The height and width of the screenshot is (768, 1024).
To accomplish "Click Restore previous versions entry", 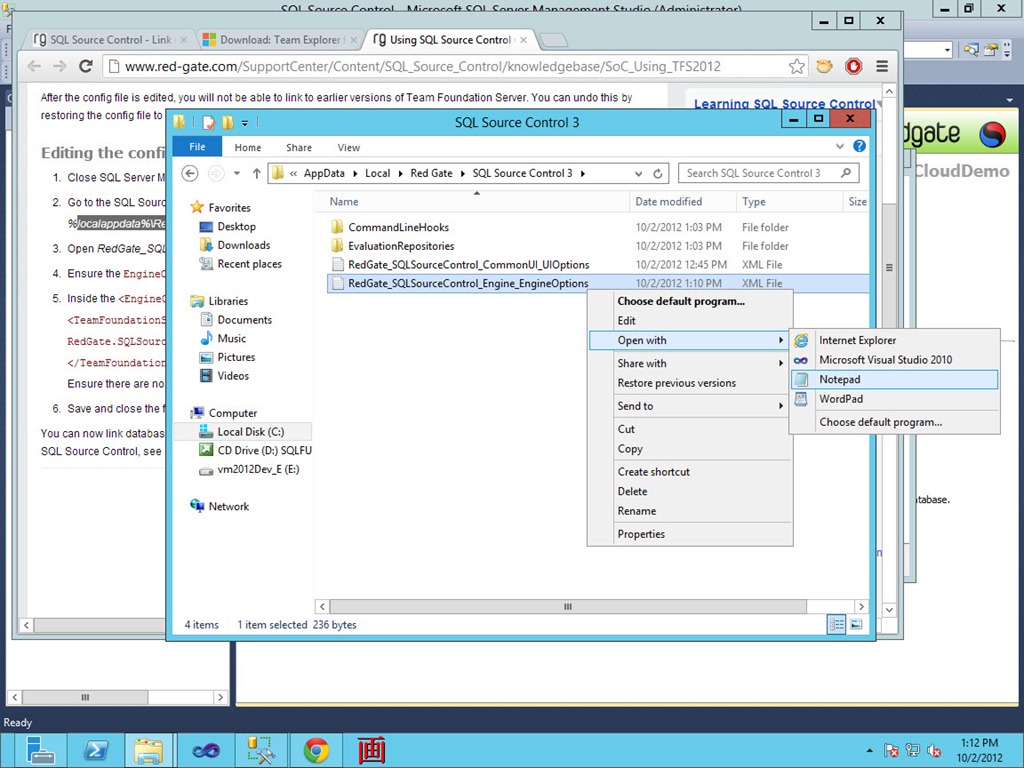I will click(x=690, y=383).
